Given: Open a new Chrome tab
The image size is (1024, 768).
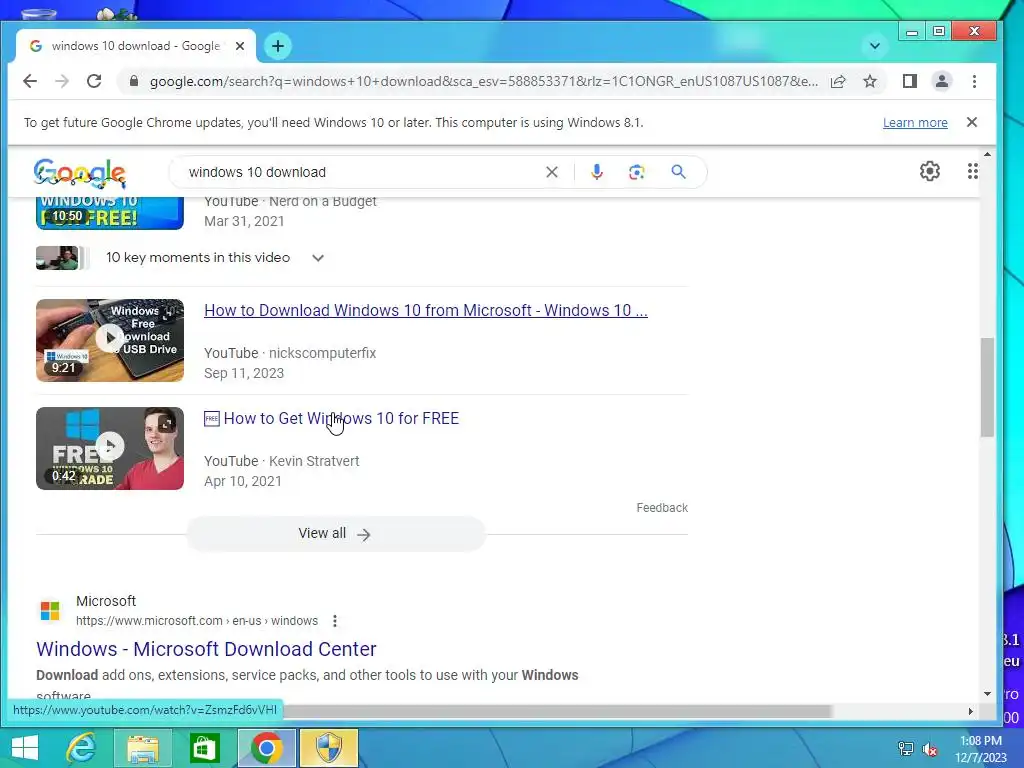Looking at the screenshot, I should (x=278, y=46).
